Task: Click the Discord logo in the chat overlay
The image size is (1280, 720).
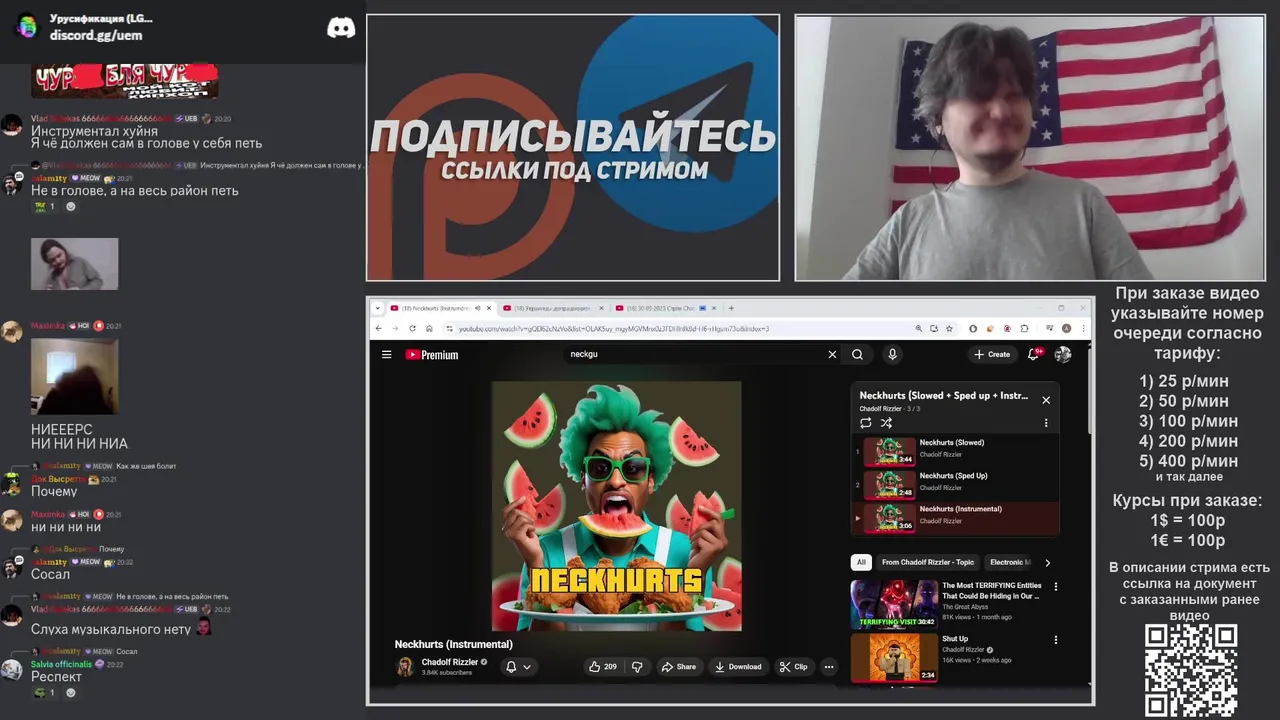Action: [341, 28]
